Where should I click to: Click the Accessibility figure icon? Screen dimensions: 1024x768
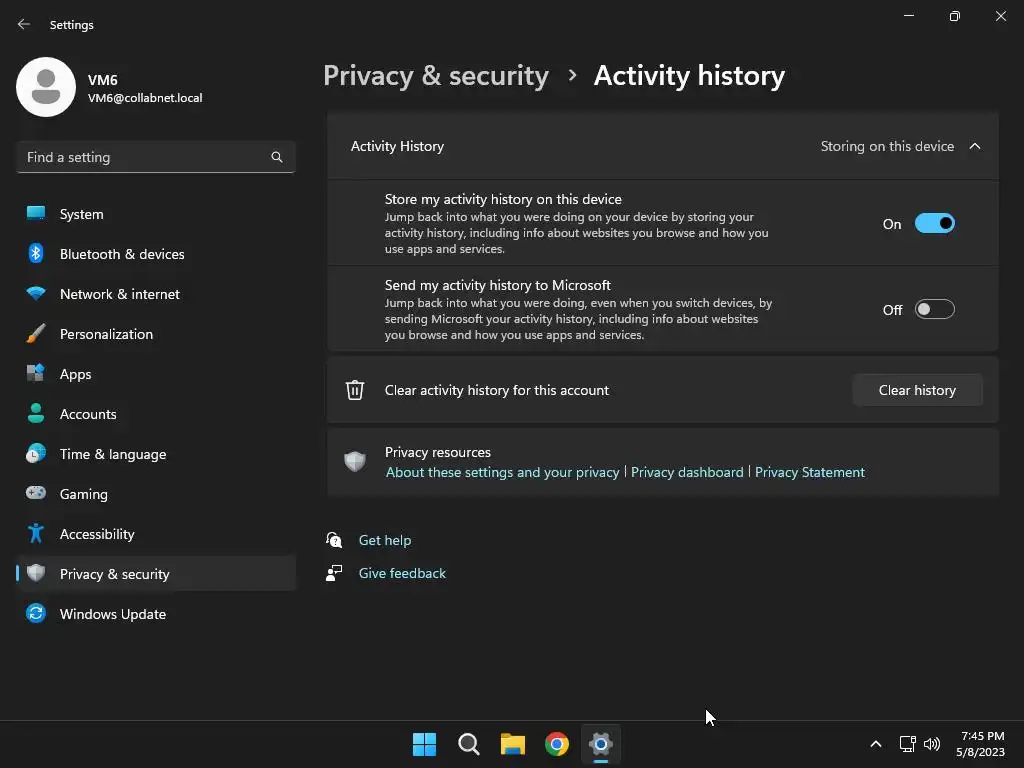tap(36, 534)
